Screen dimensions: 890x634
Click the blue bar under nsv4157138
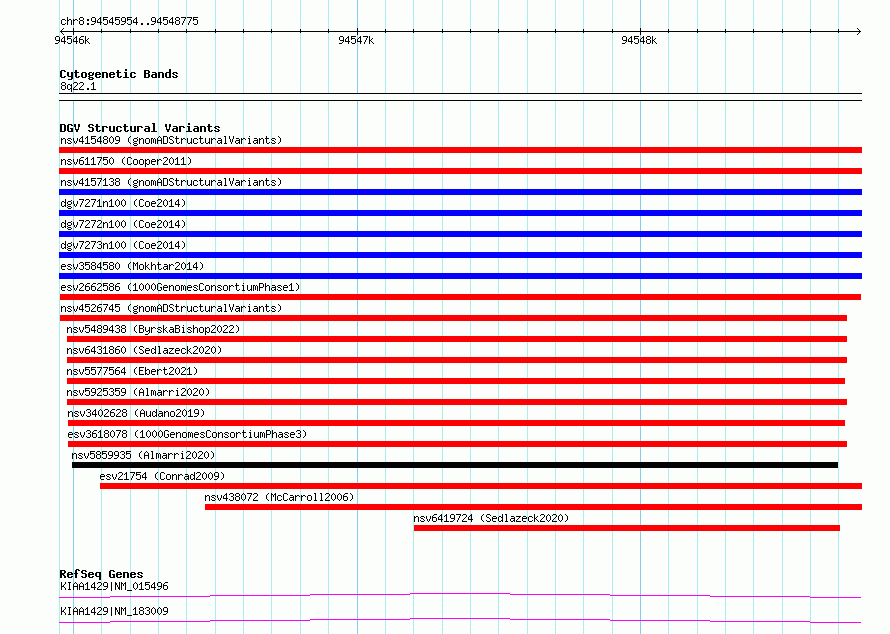[x=460, y=192]
